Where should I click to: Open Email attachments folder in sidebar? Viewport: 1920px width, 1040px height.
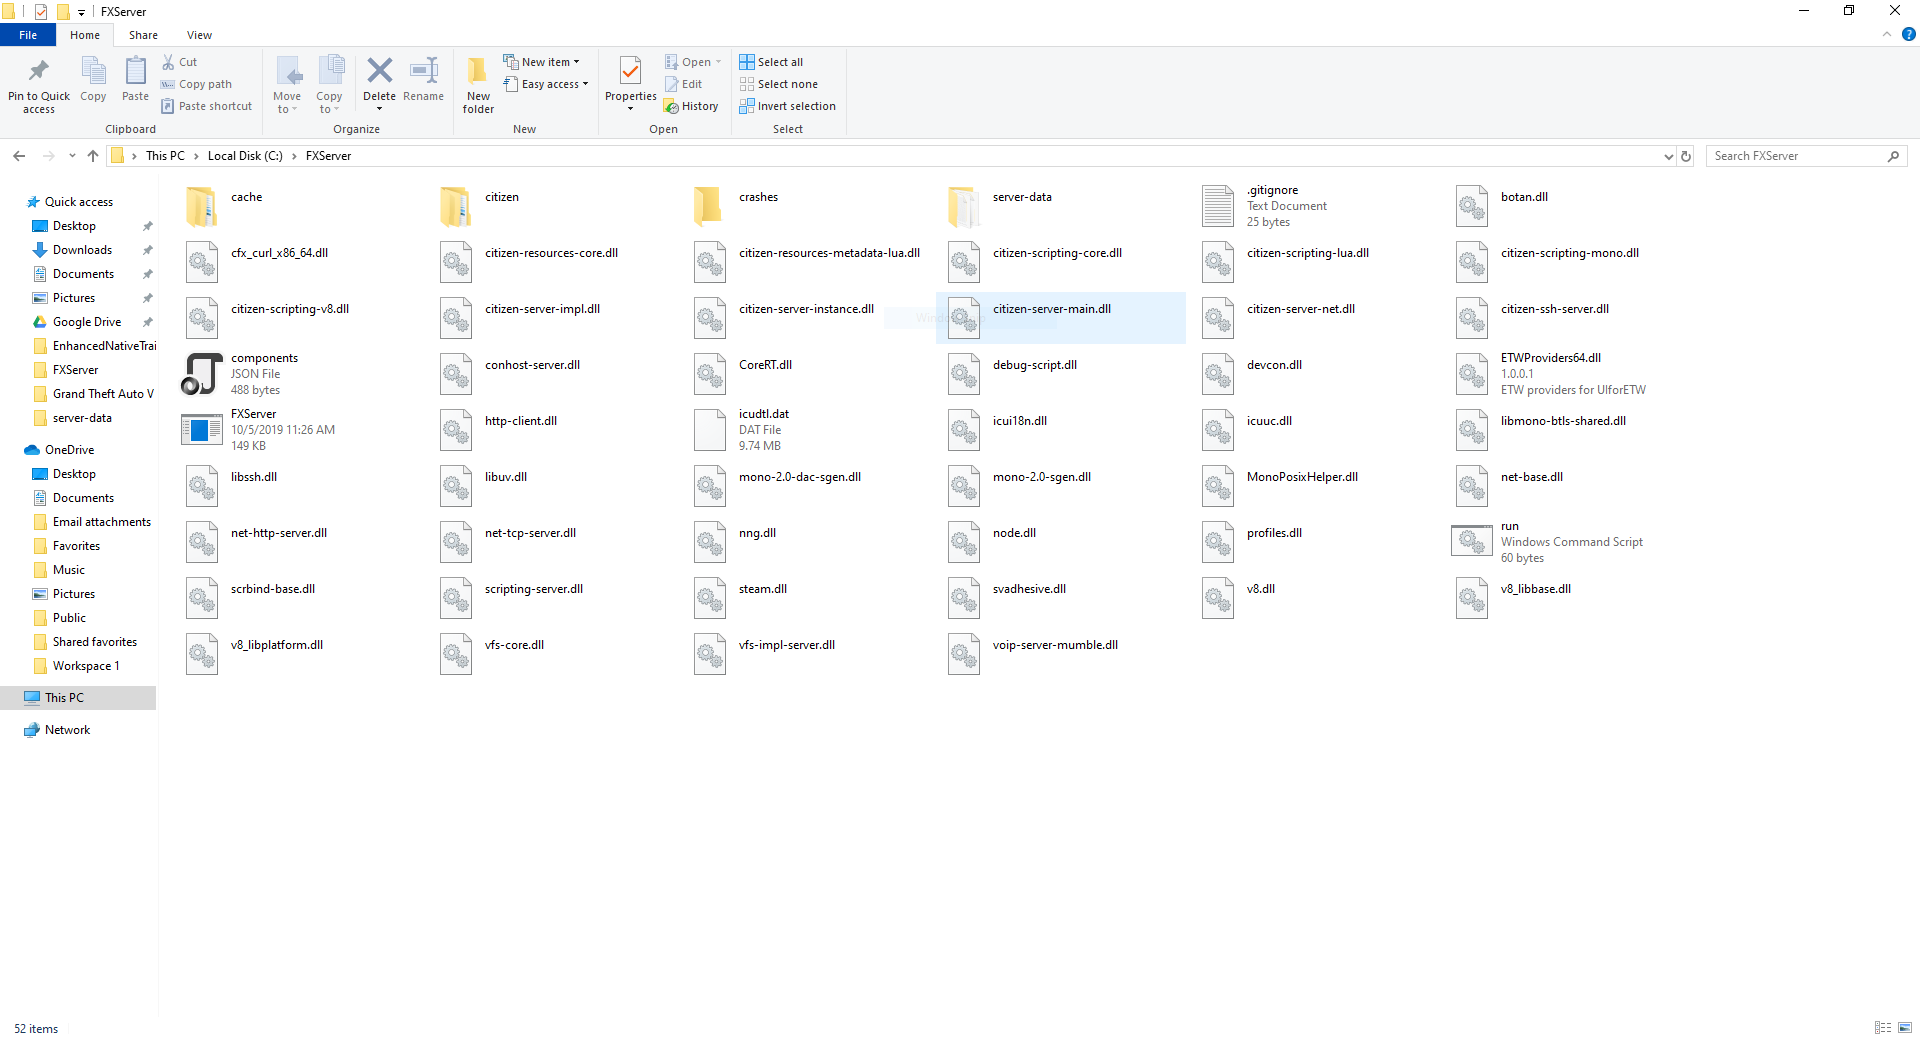102,522
